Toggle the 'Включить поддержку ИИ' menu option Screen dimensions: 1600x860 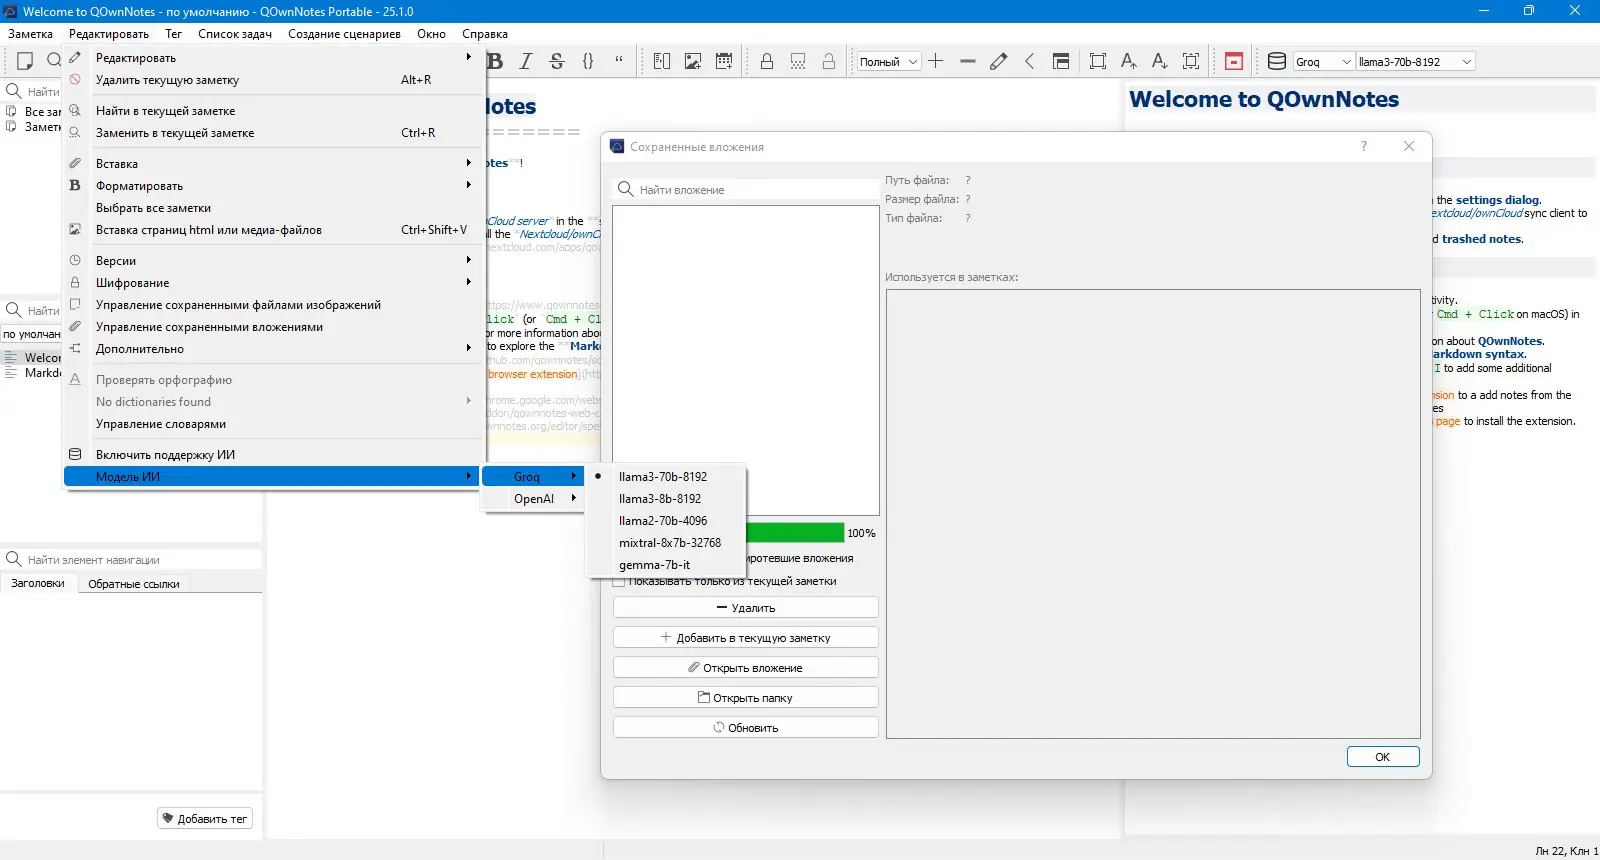pos(273,454)
